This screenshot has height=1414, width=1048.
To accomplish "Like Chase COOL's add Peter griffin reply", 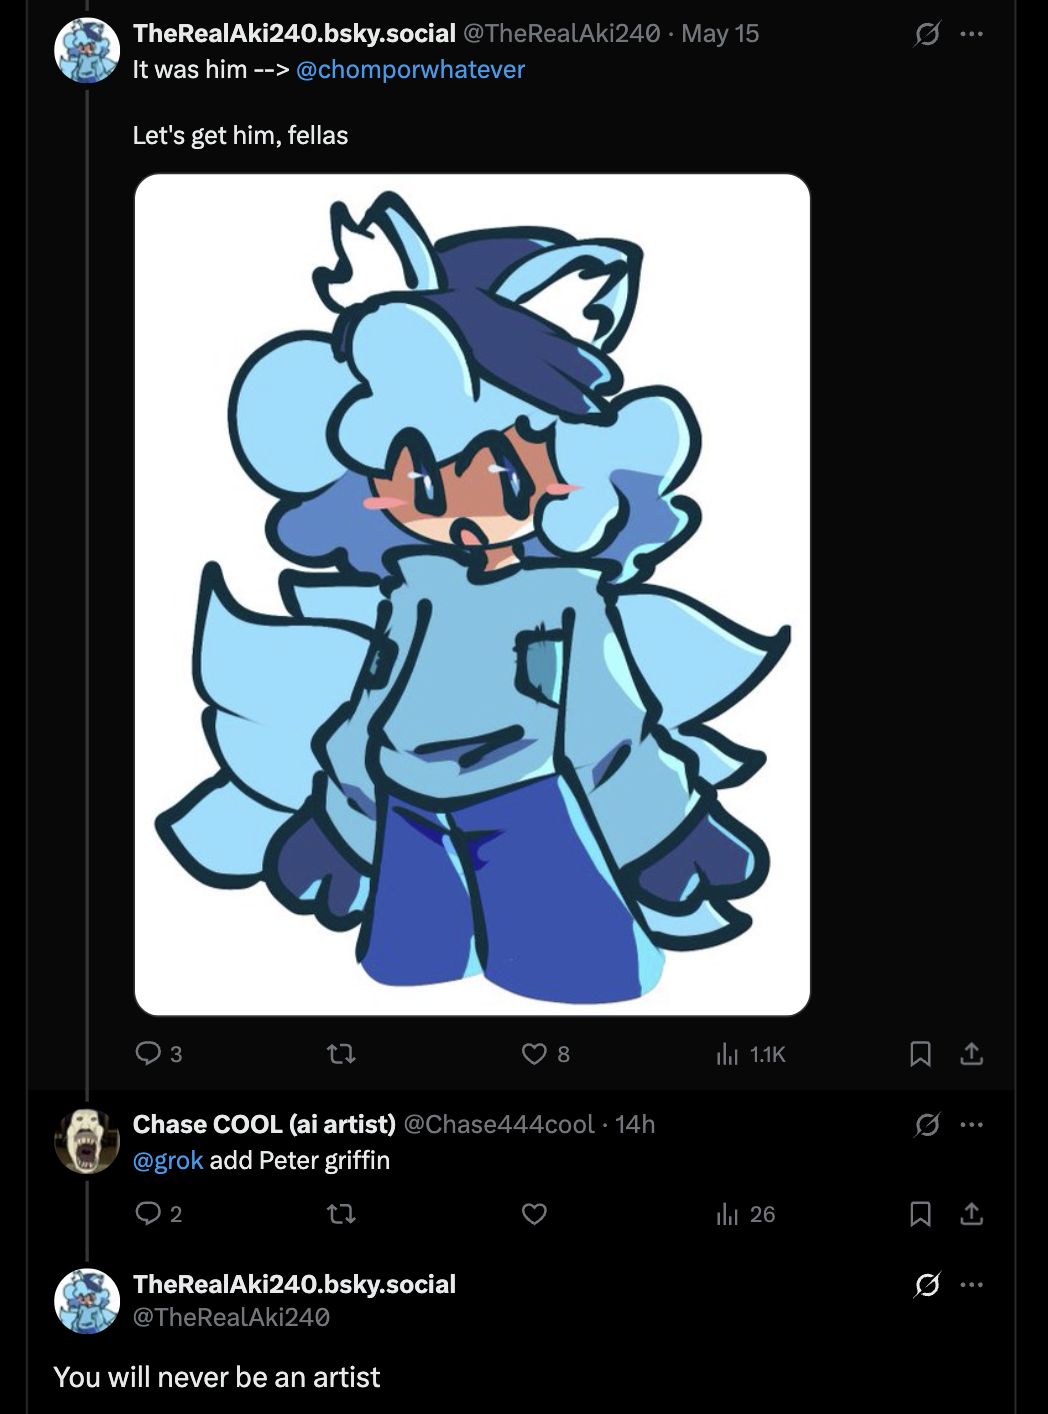I will [x=534, y=1214].
